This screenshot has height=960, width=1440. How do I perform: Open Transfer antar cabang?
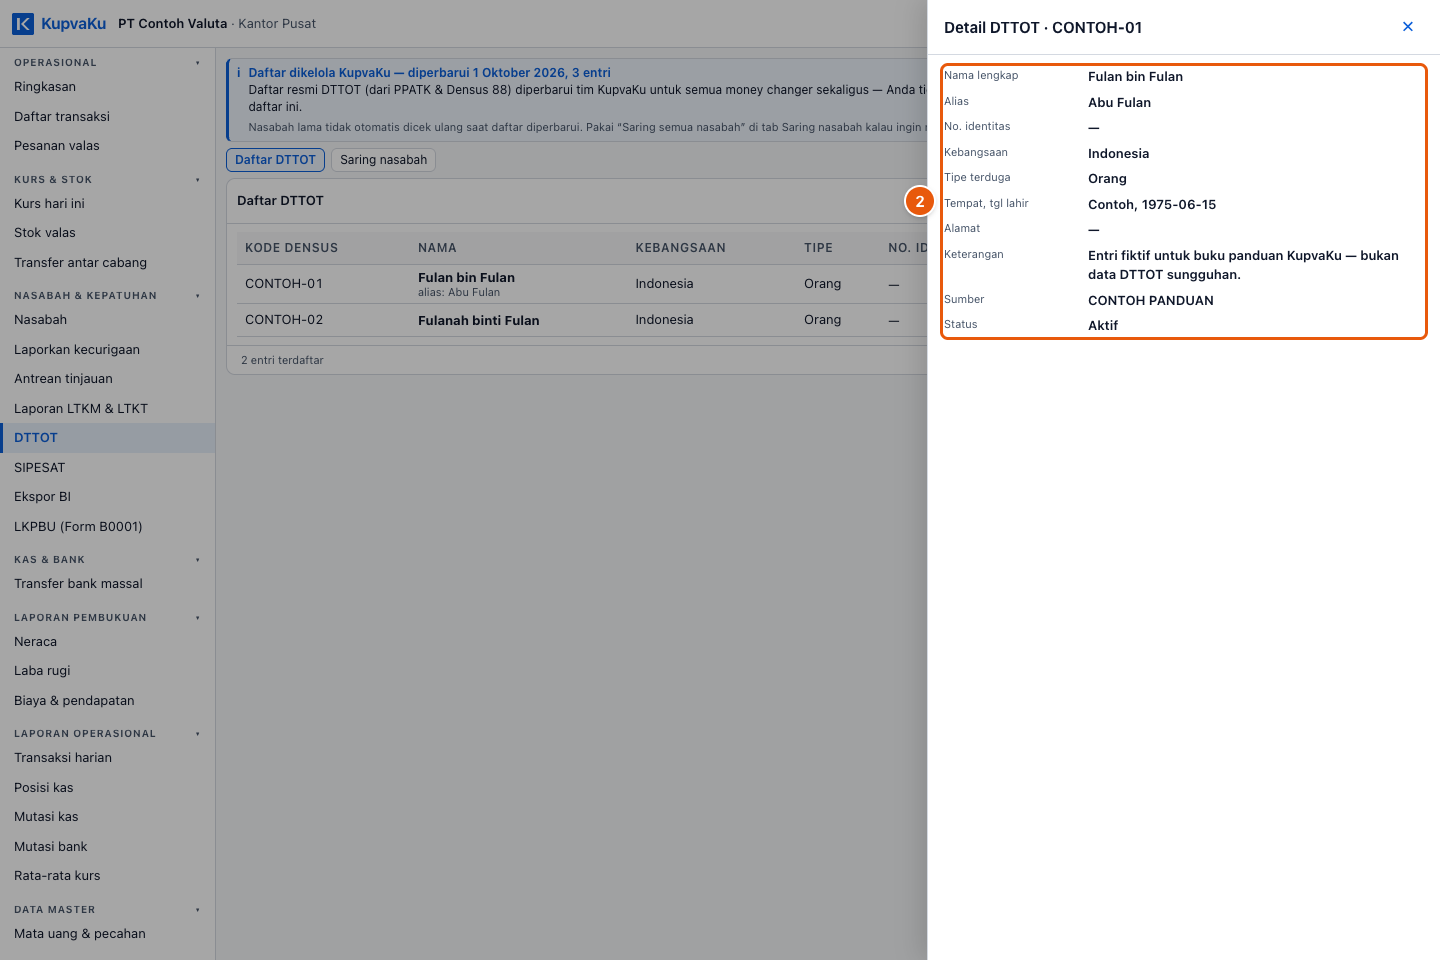107,263
